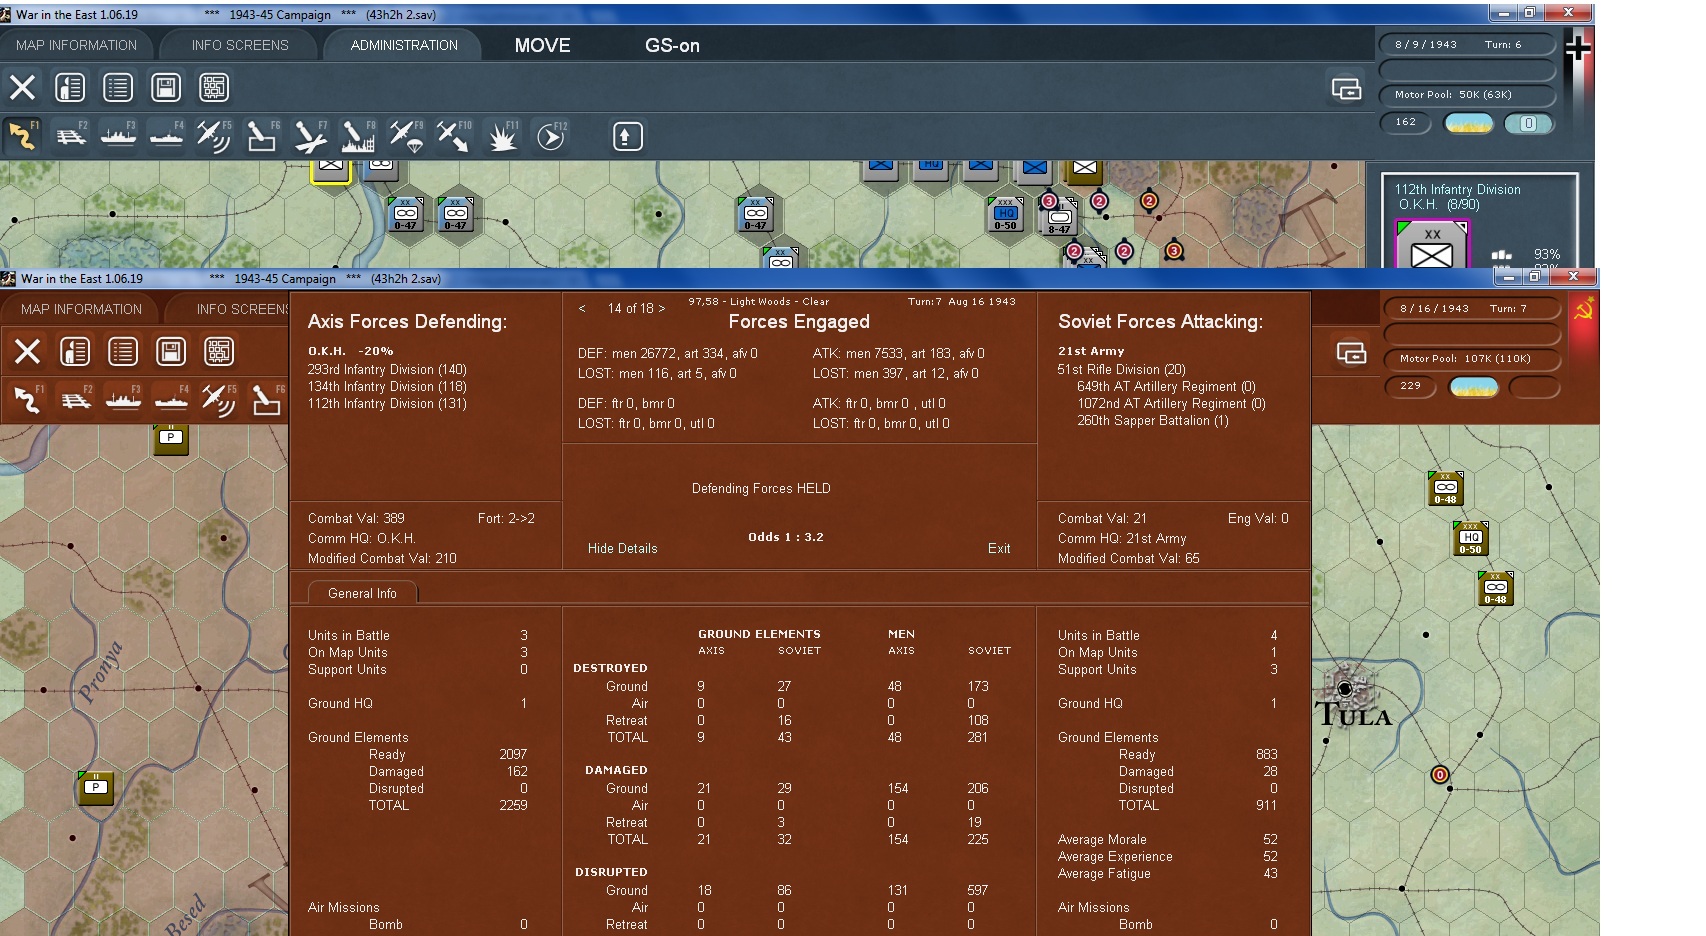Click the yellow HQ 0-50 counter near Tula
Viewport: 1706px width, 936px height.
(1470, 538)
